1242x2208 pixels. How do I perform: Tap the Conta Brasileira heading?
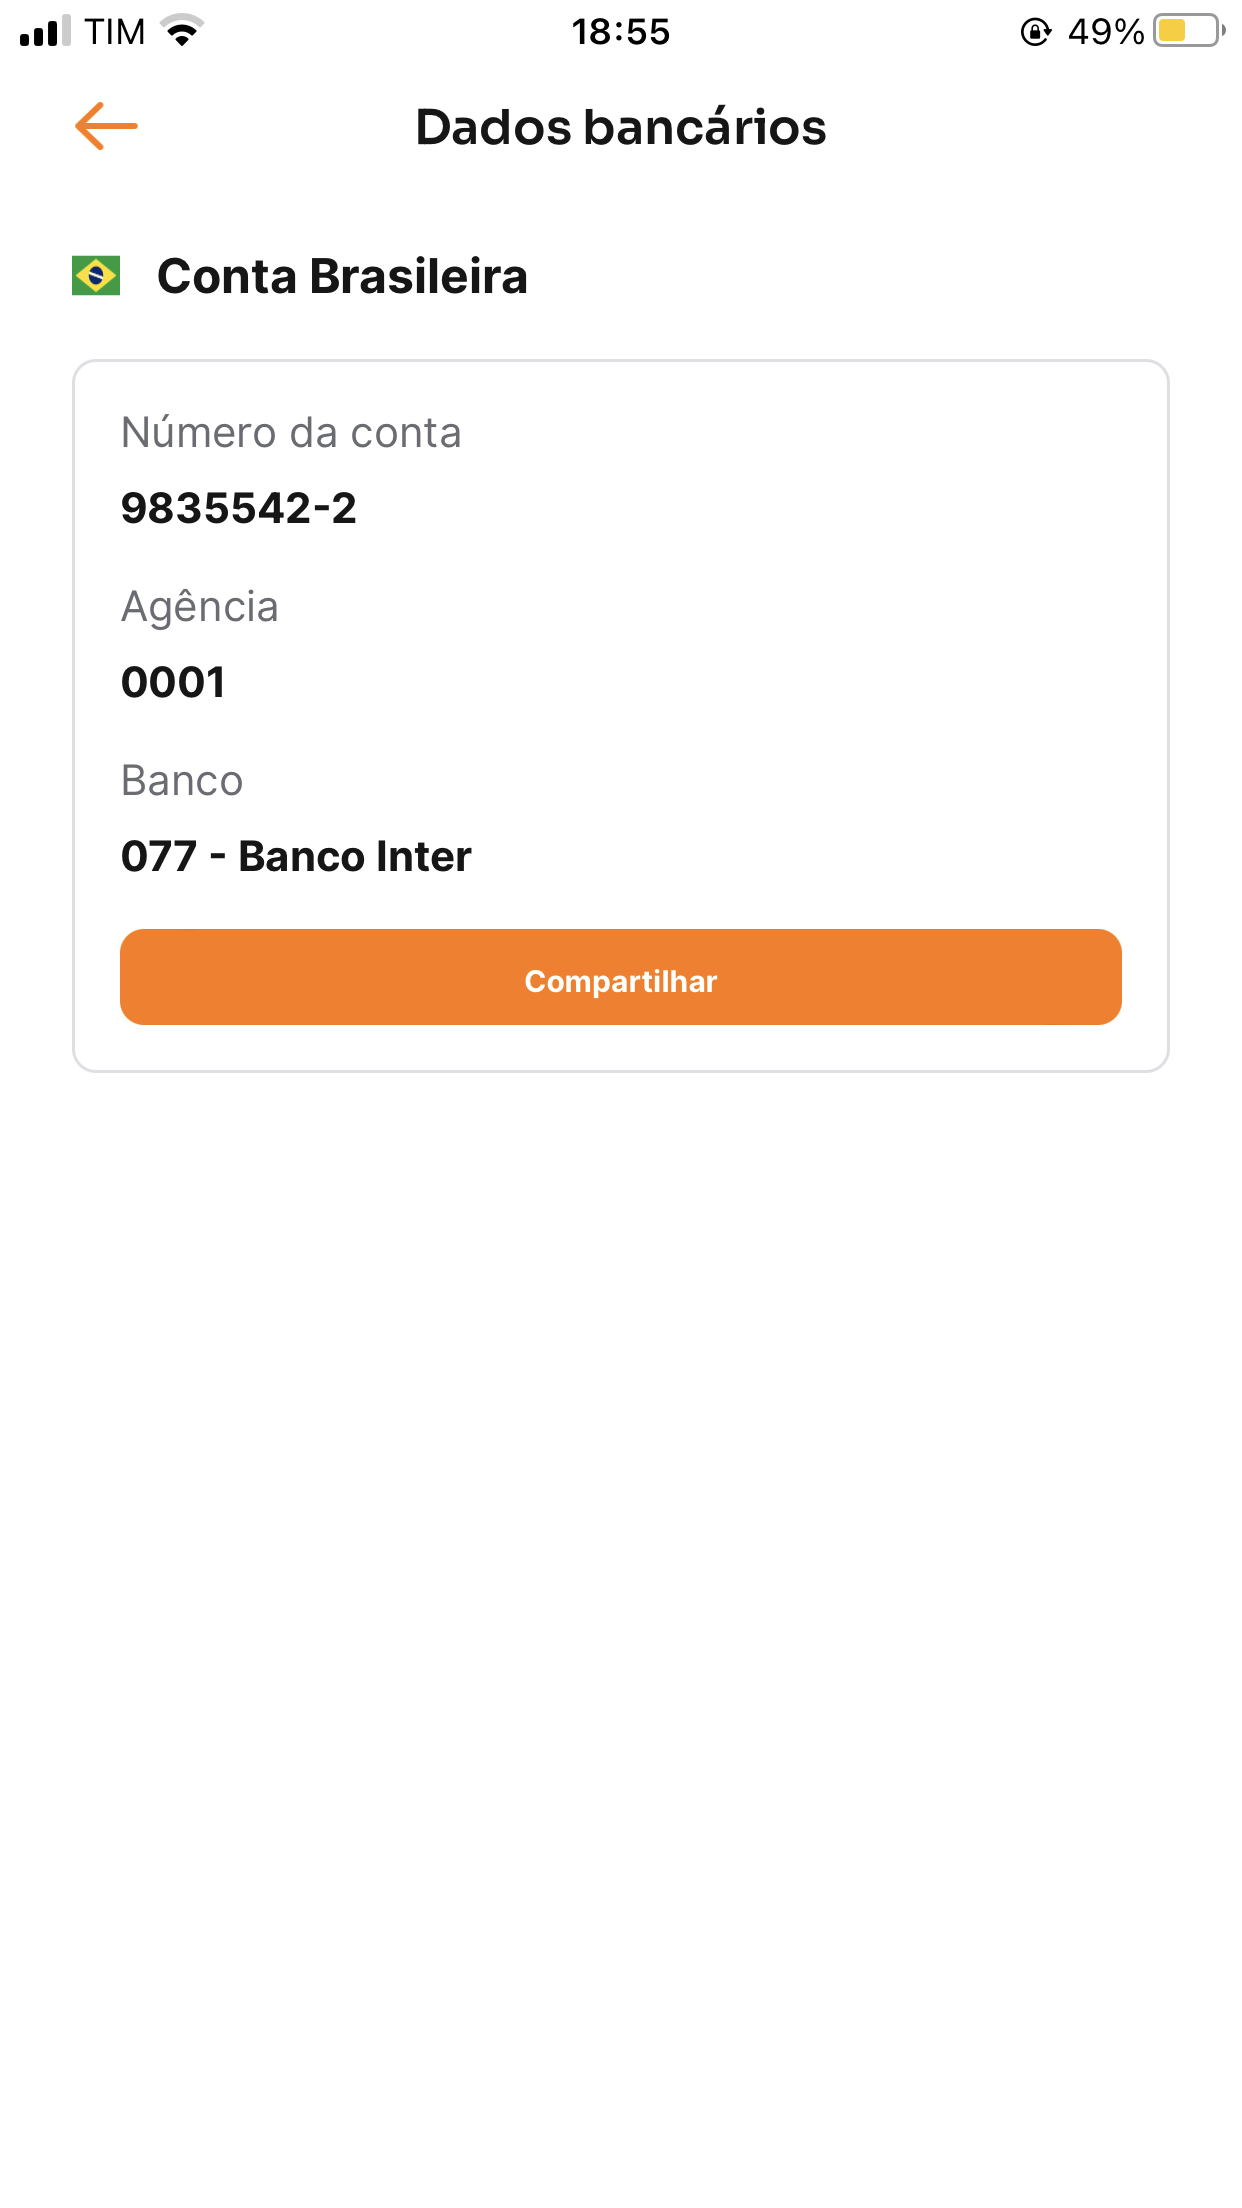pos(342,276)
